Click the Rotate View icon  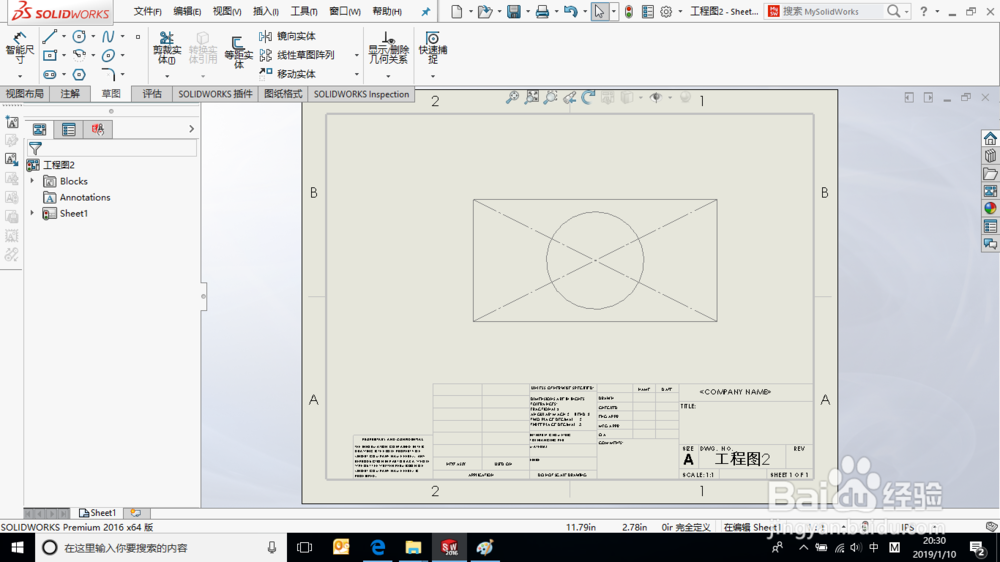(x=589, y=98)
